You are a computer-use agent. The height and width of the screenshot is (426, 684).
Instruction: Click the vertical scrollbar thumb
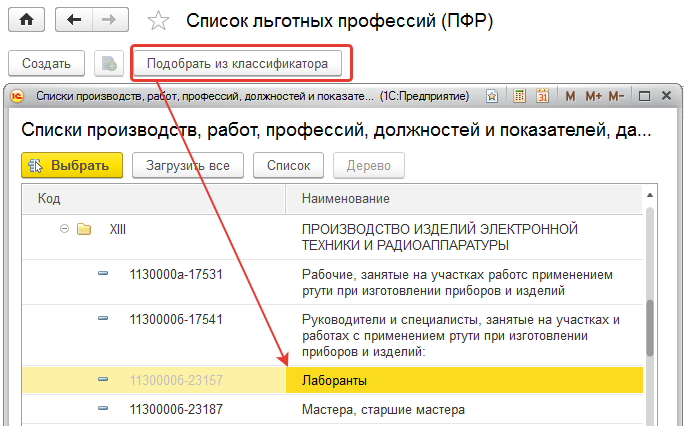click(650, 328)
